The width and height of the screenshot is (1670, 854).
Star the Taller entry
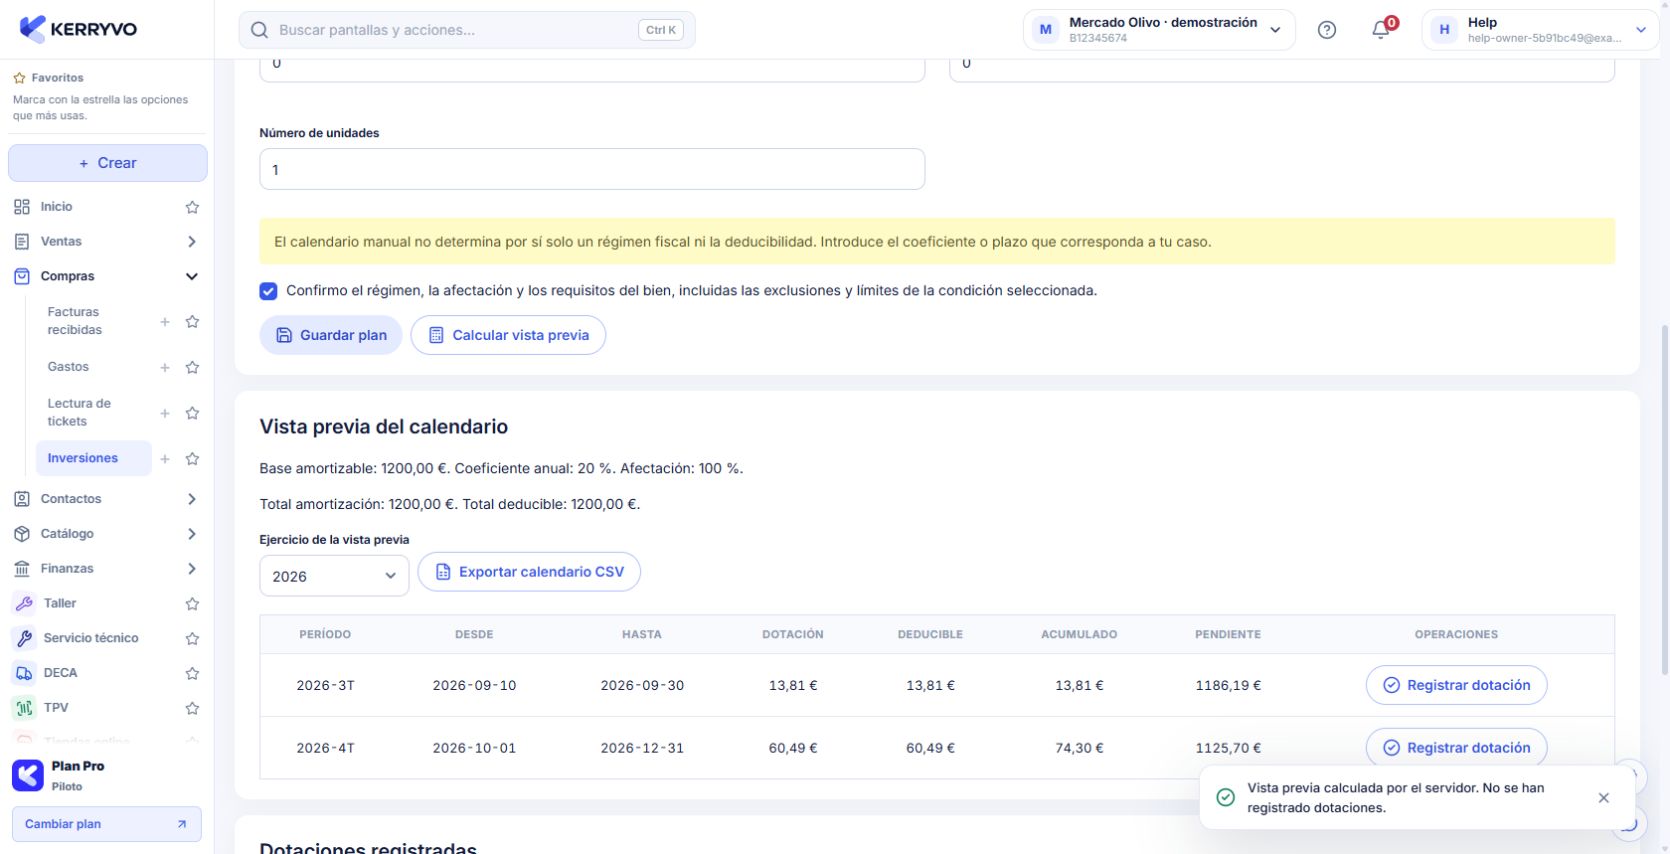tap(192, 604)
